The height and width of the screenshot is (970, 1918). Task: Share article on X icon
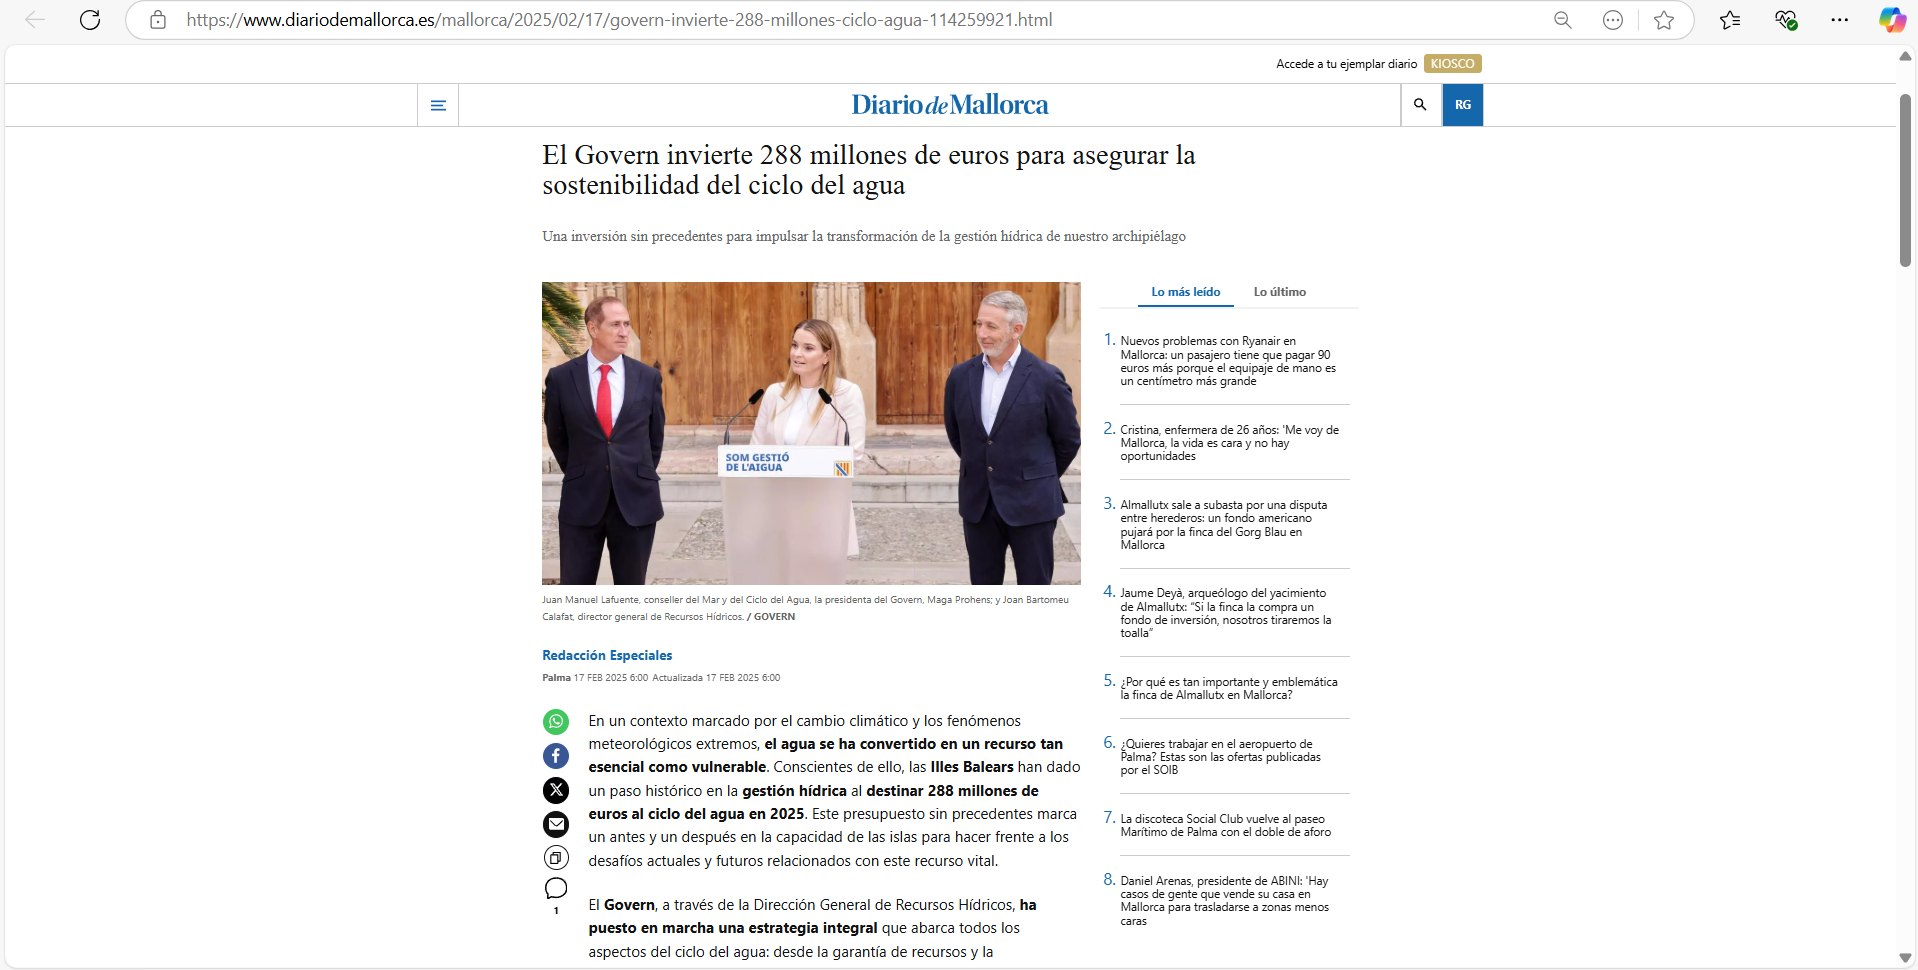coord(556,790)
